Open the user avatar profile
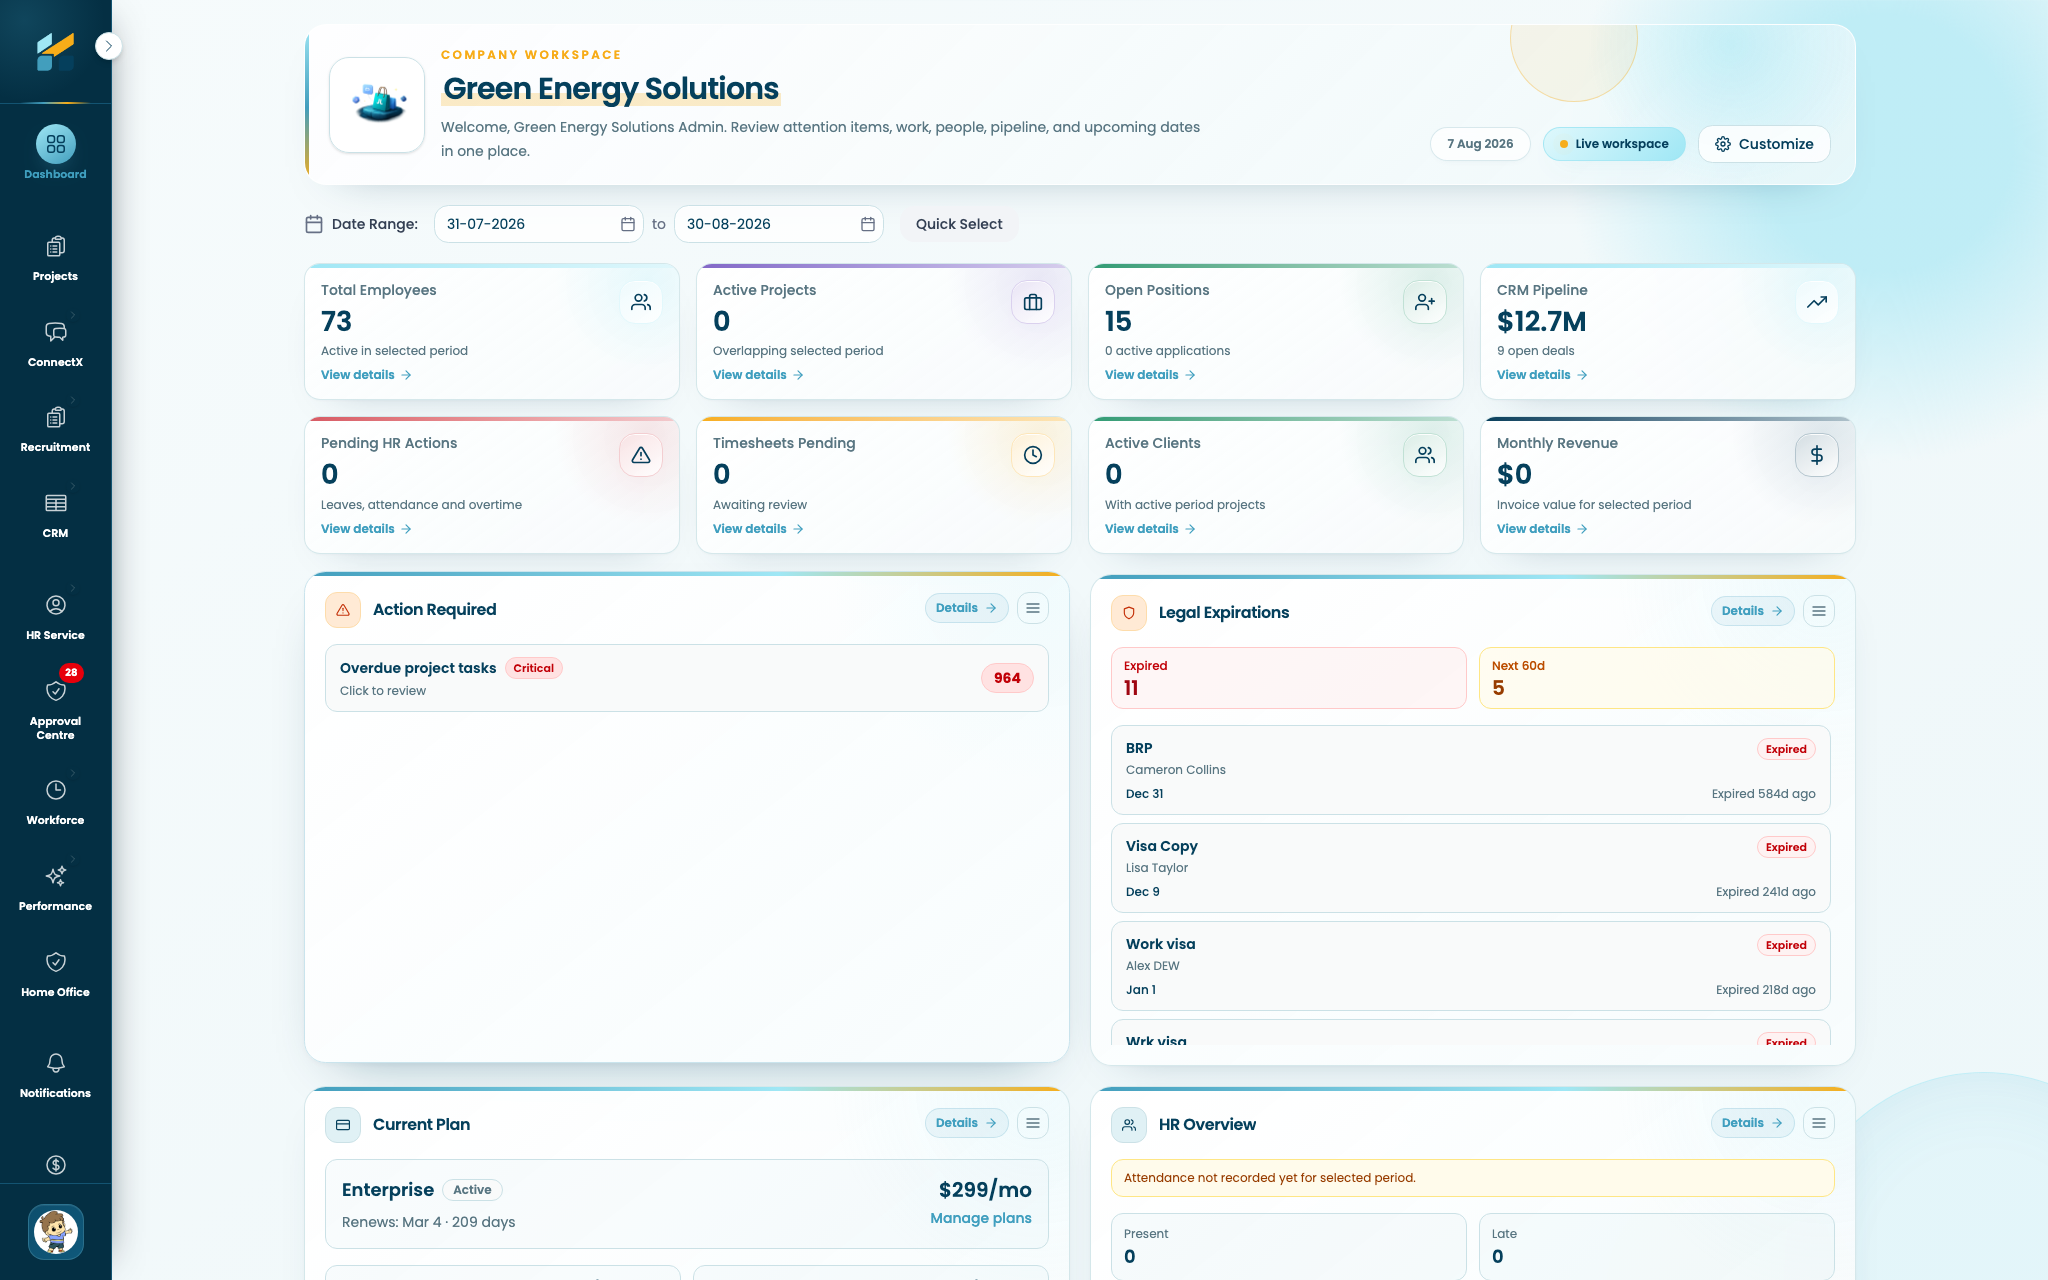2048x1280 pixels. [x=55, y=1232]
